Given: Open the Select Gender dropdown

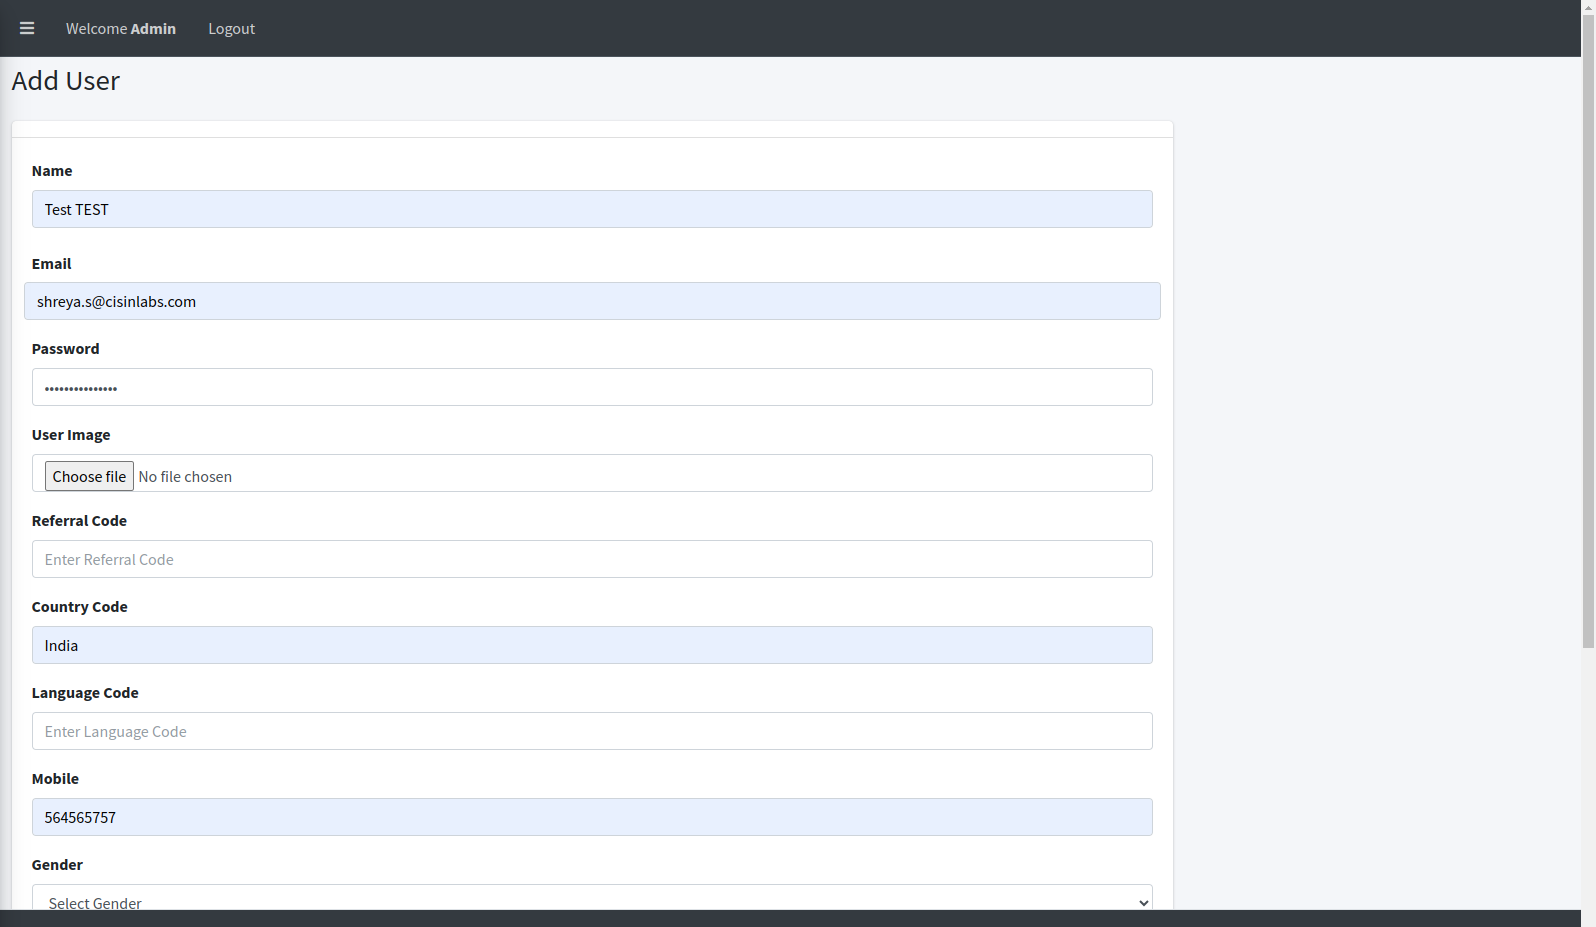Looking at the screenshot, I should coord(592,898).
